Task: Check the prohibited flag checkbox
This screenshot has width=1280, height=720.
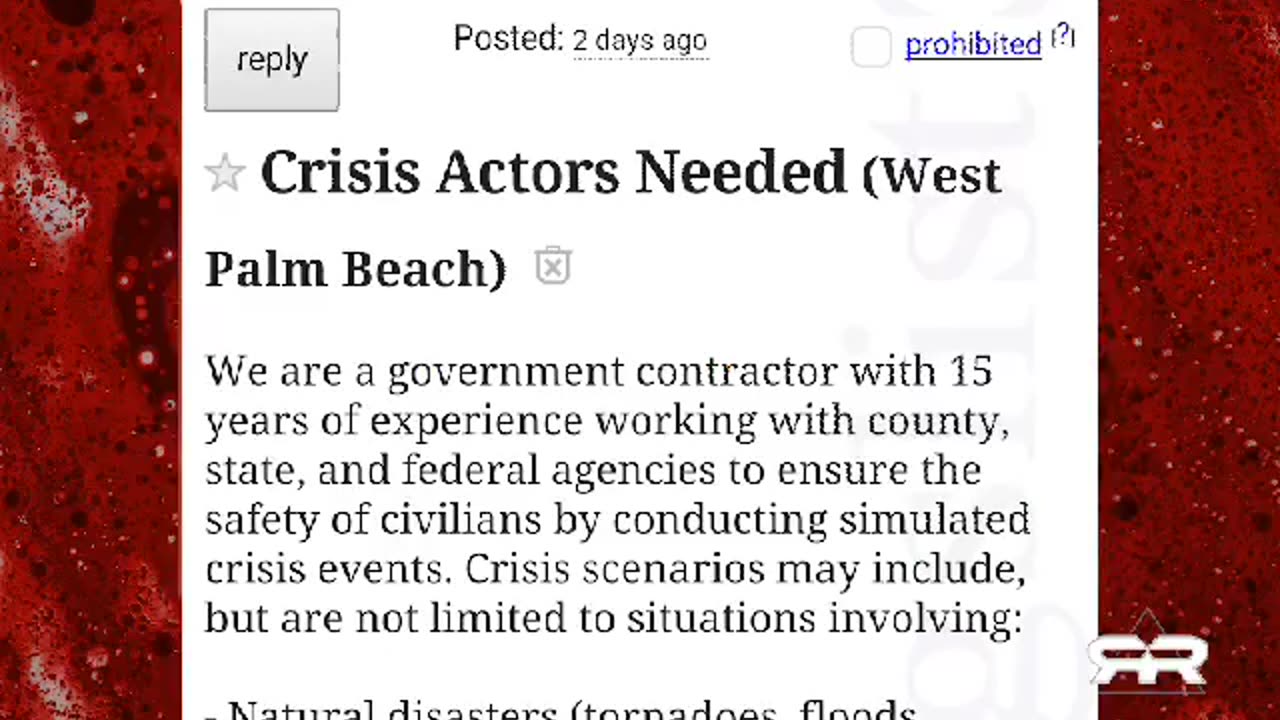Action: [x=871, y=47]
